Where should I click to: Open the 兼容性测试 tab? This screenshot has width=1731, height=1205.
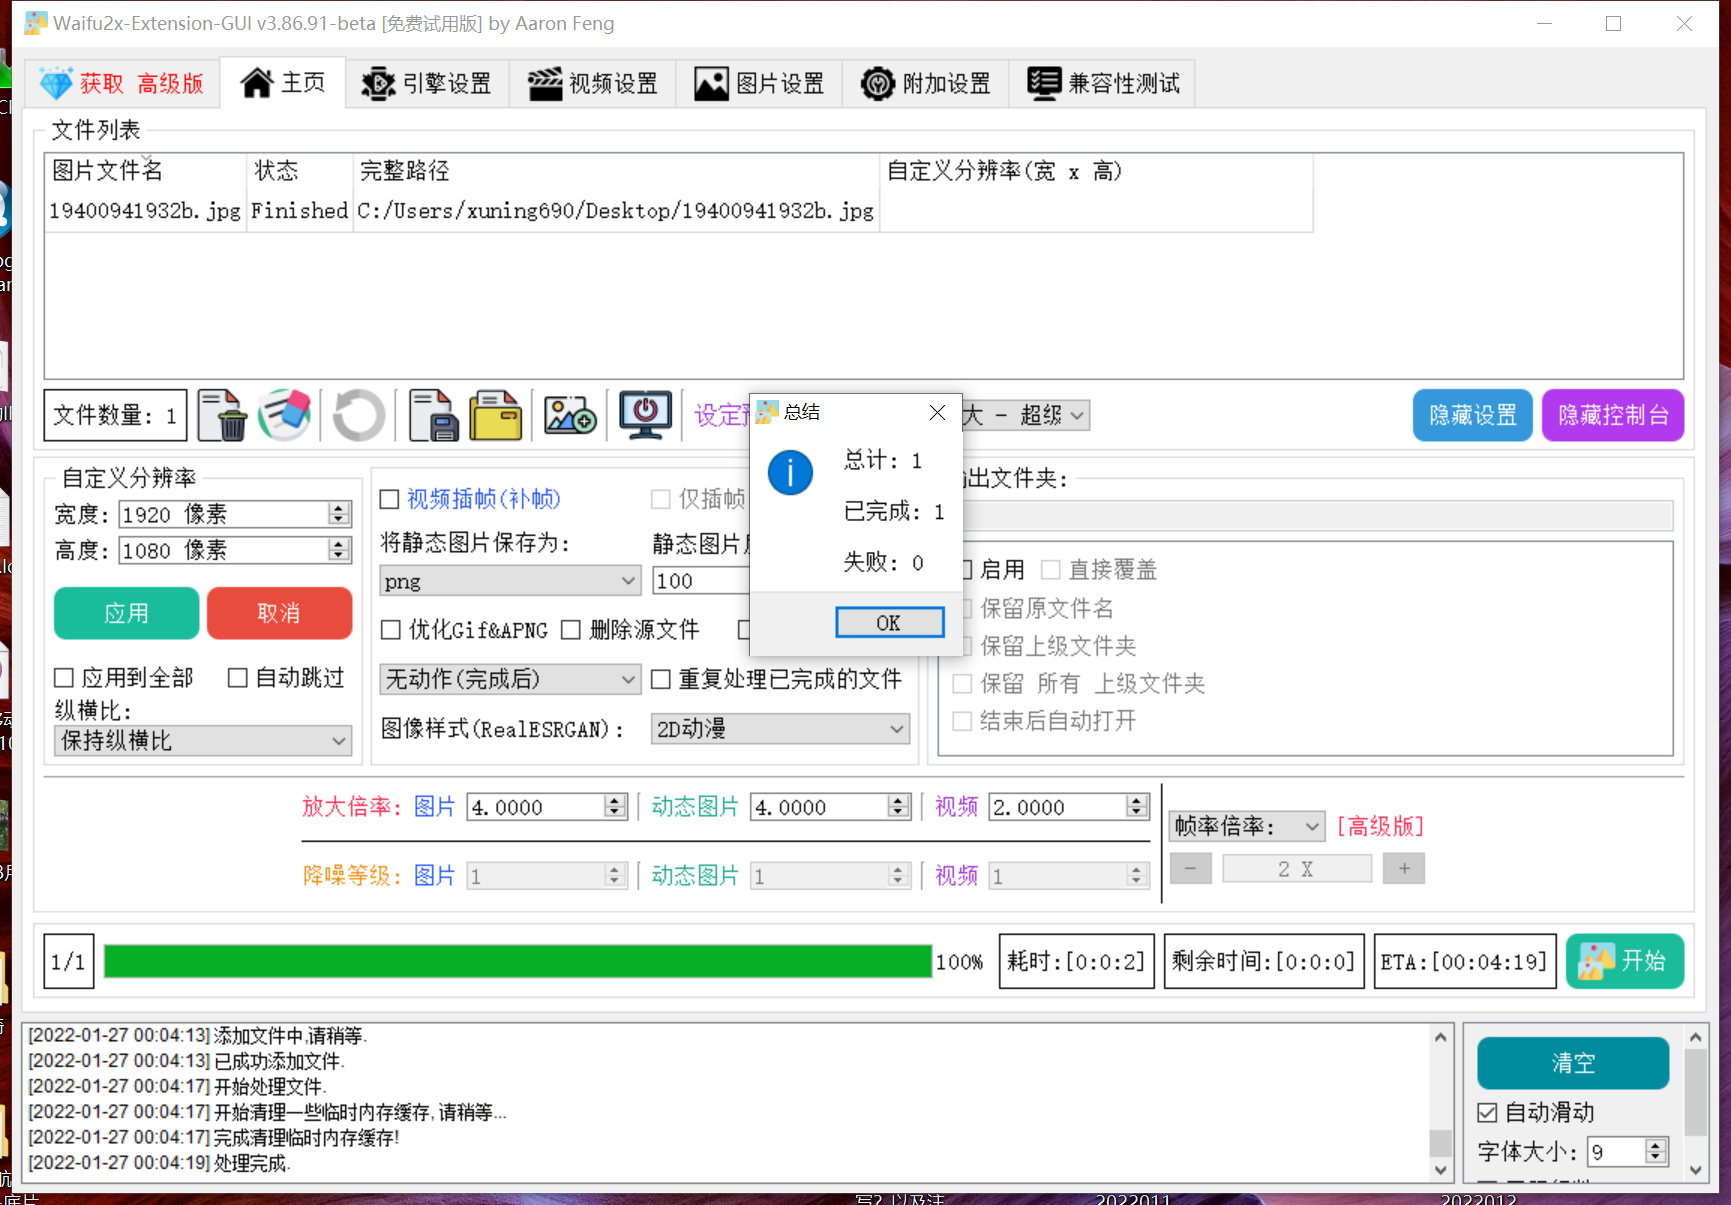tap(1103, 83)
